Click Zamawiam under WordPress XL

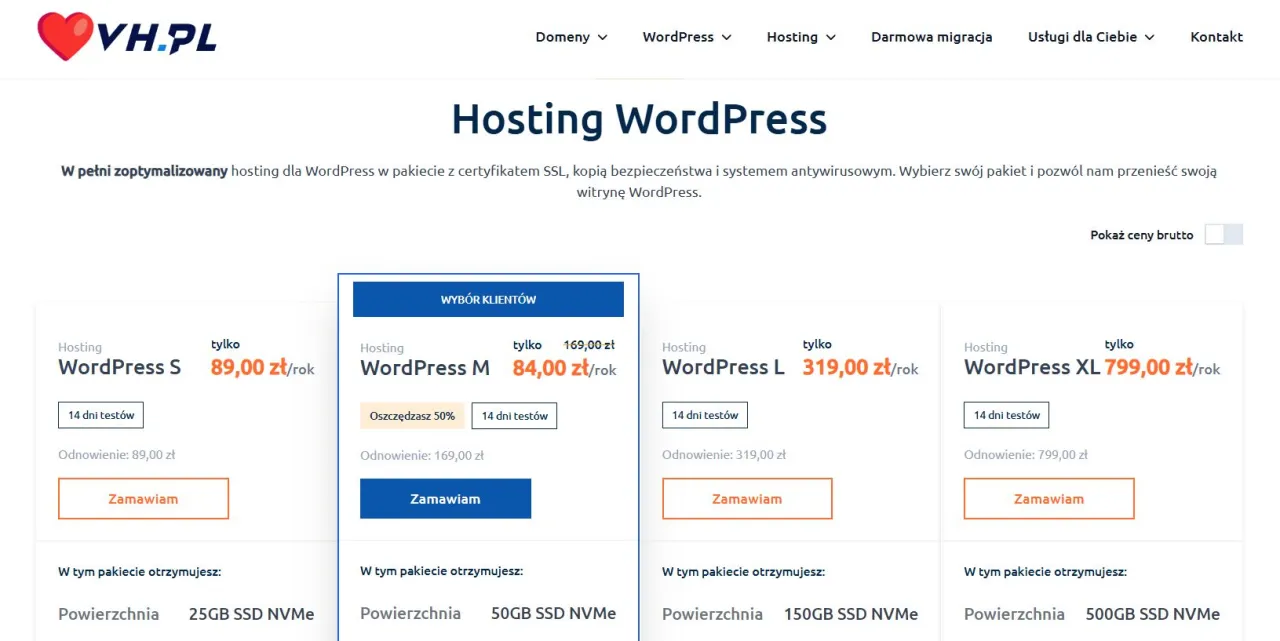point(1048,498)
